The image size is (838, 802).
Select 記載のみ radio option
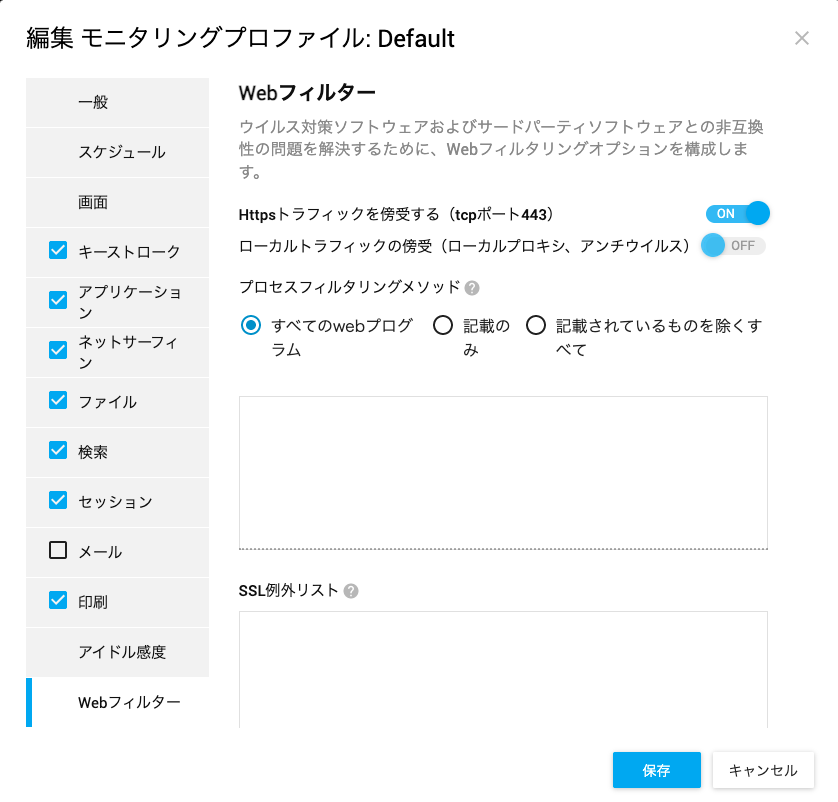tap(443, 325)
